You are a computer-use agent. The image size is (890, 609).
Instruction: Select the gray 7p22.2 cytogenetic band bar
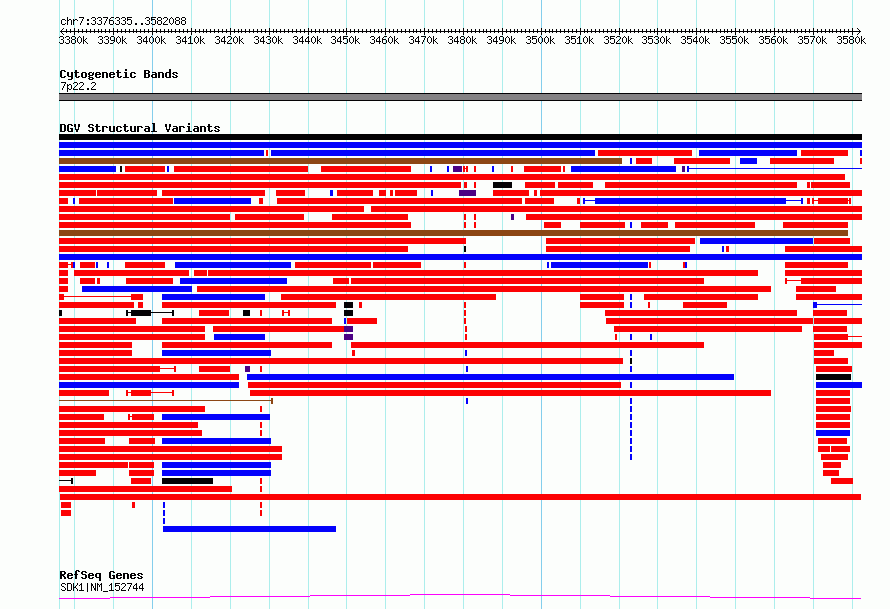click(x=460, y=97)
